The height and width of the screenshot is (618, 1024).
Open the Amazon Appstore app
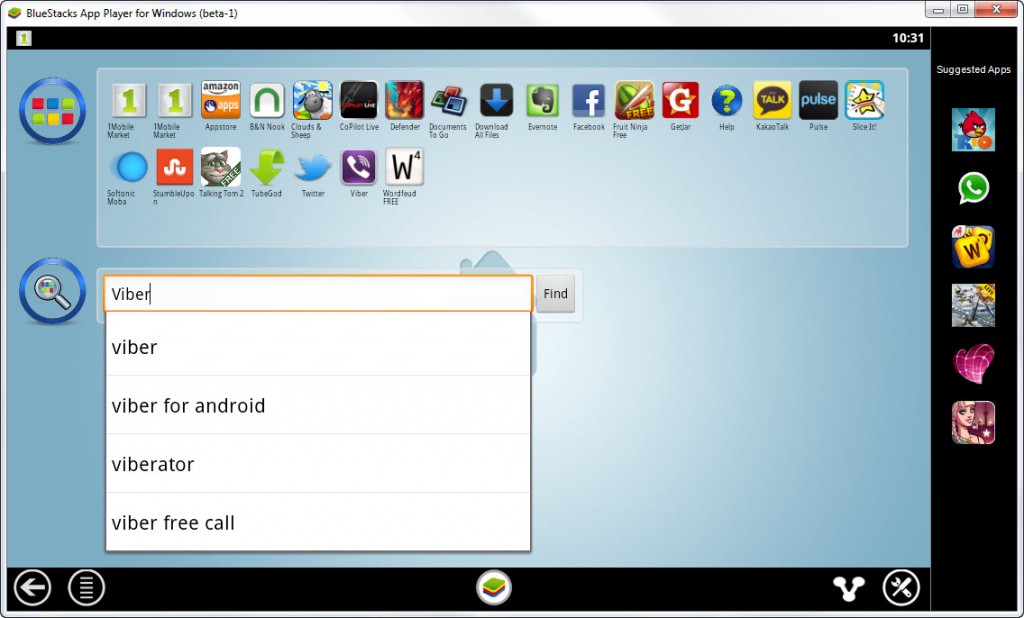click(x=221, y=101)
